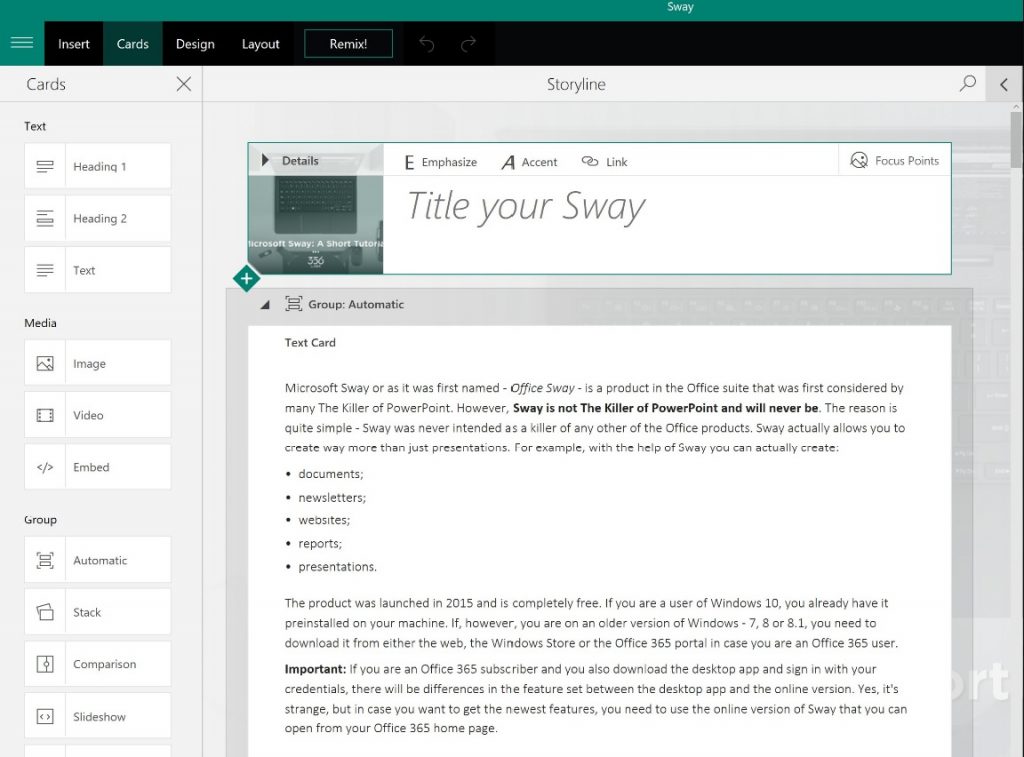Select the Heading 1 card label
This screenshot has width=1024, height=757.
pos(99,167)
